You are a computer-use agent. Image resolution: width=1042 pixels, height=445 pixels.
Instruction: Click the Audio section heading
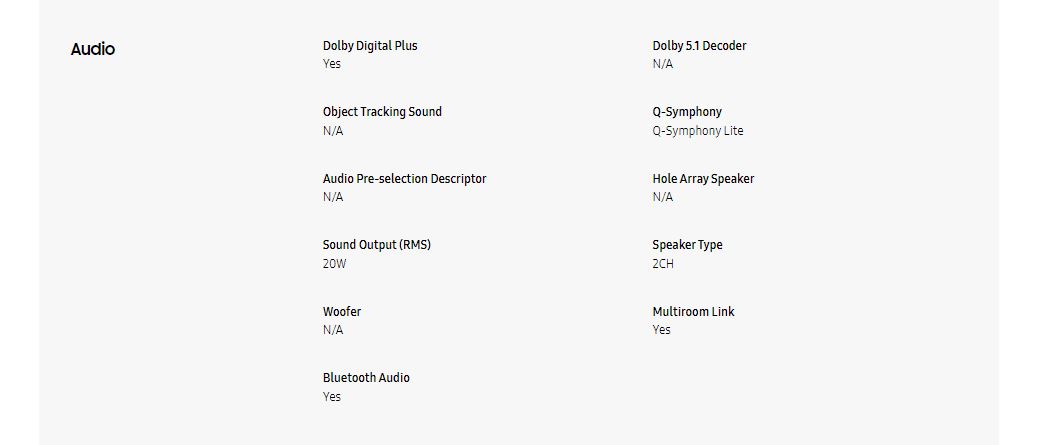(x=93, y=49)
